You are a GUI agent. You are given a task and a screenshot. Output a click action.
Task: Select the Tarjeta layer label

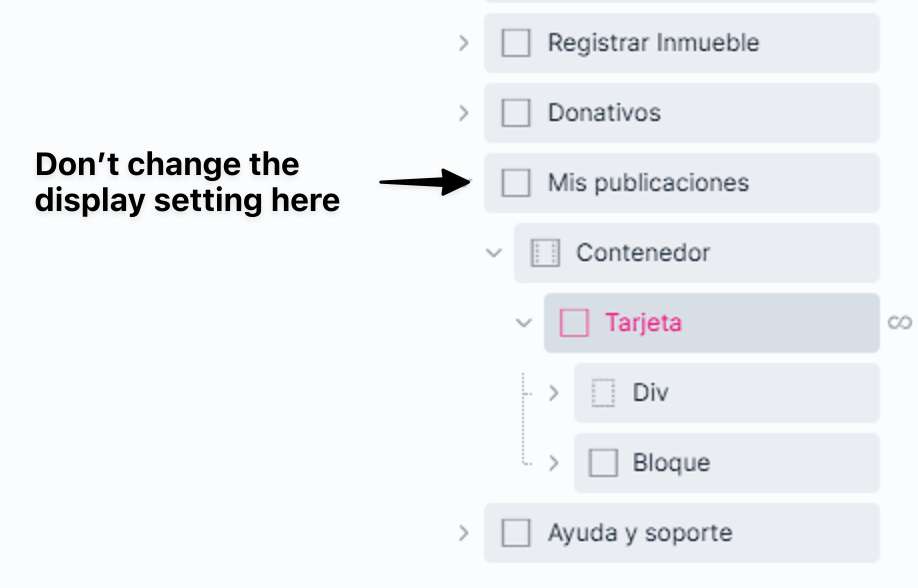tap(643, 323)
